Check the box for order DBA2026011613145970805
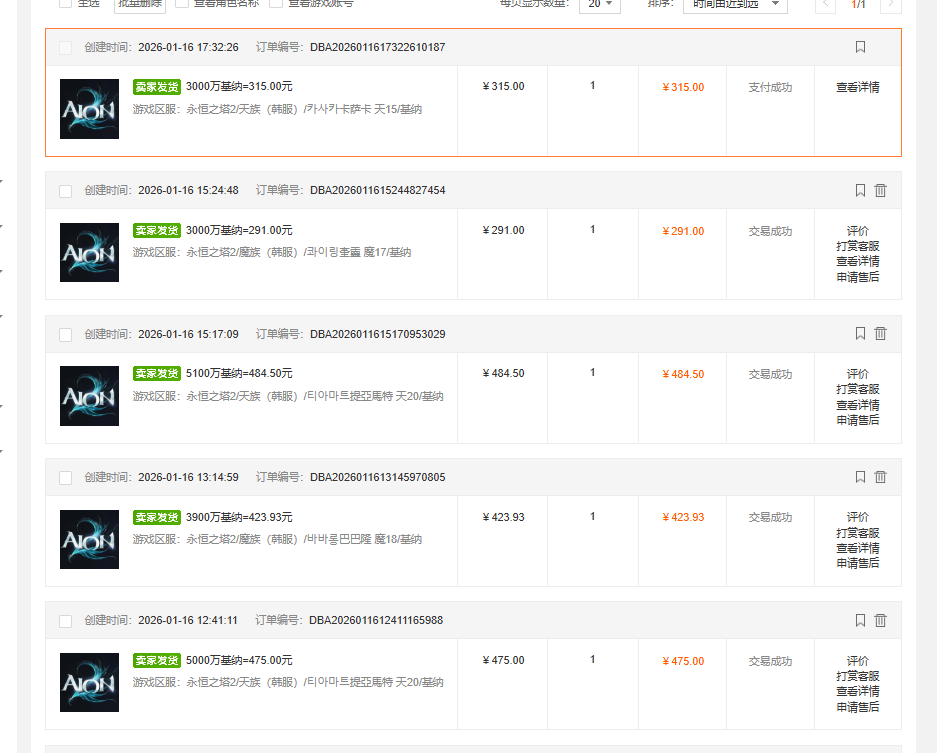937x753 pixels. [x=65, y=478]
